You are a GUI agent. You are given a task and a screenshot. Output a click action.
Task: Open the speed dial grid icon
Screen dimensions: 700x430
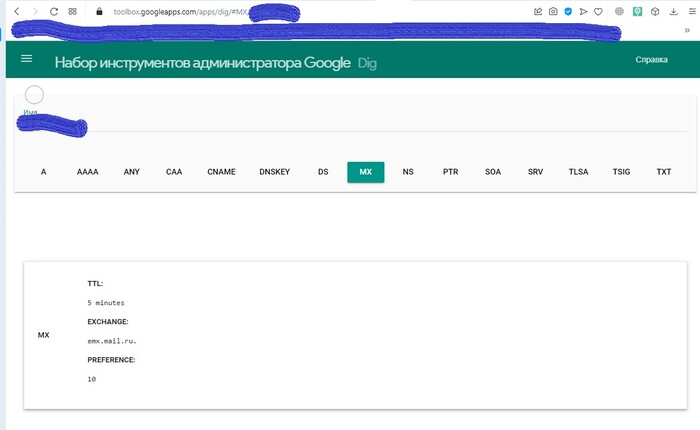point(72,12)
